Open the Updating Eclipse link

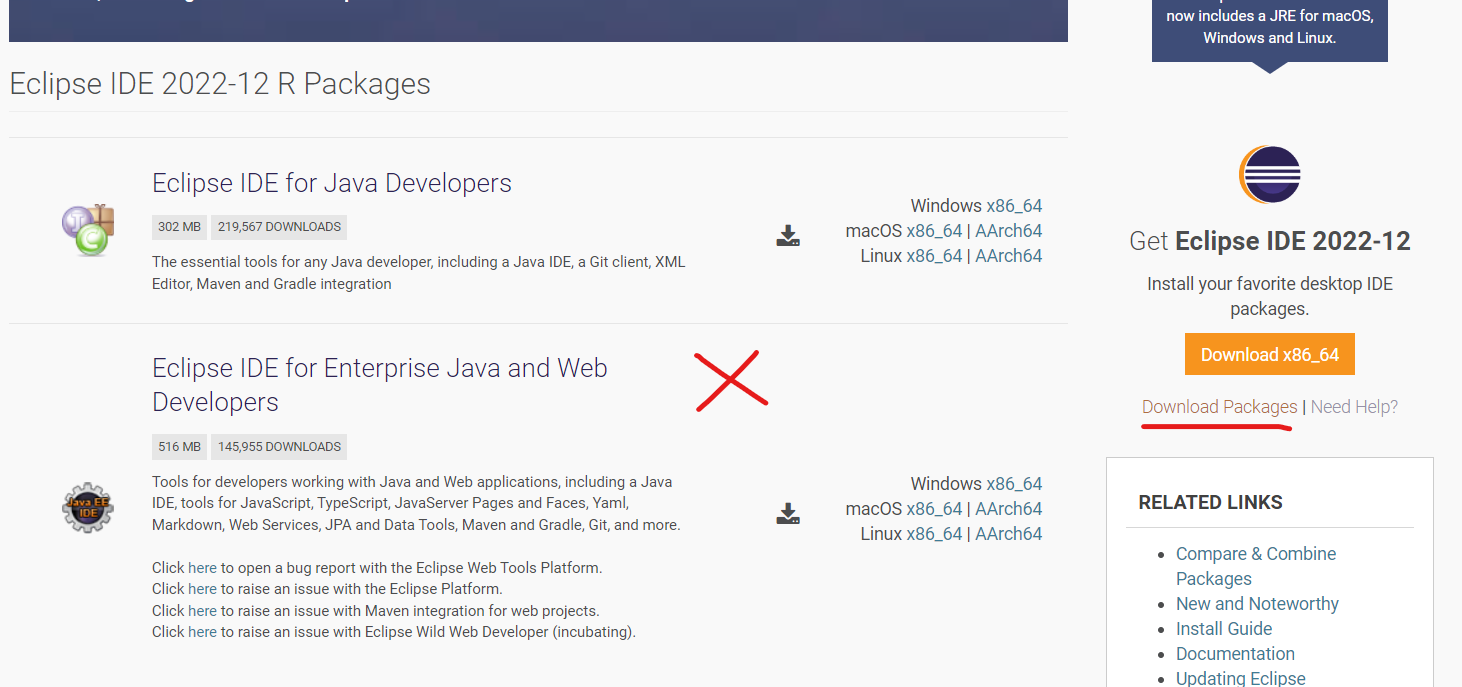click(x=1240, y=678)
